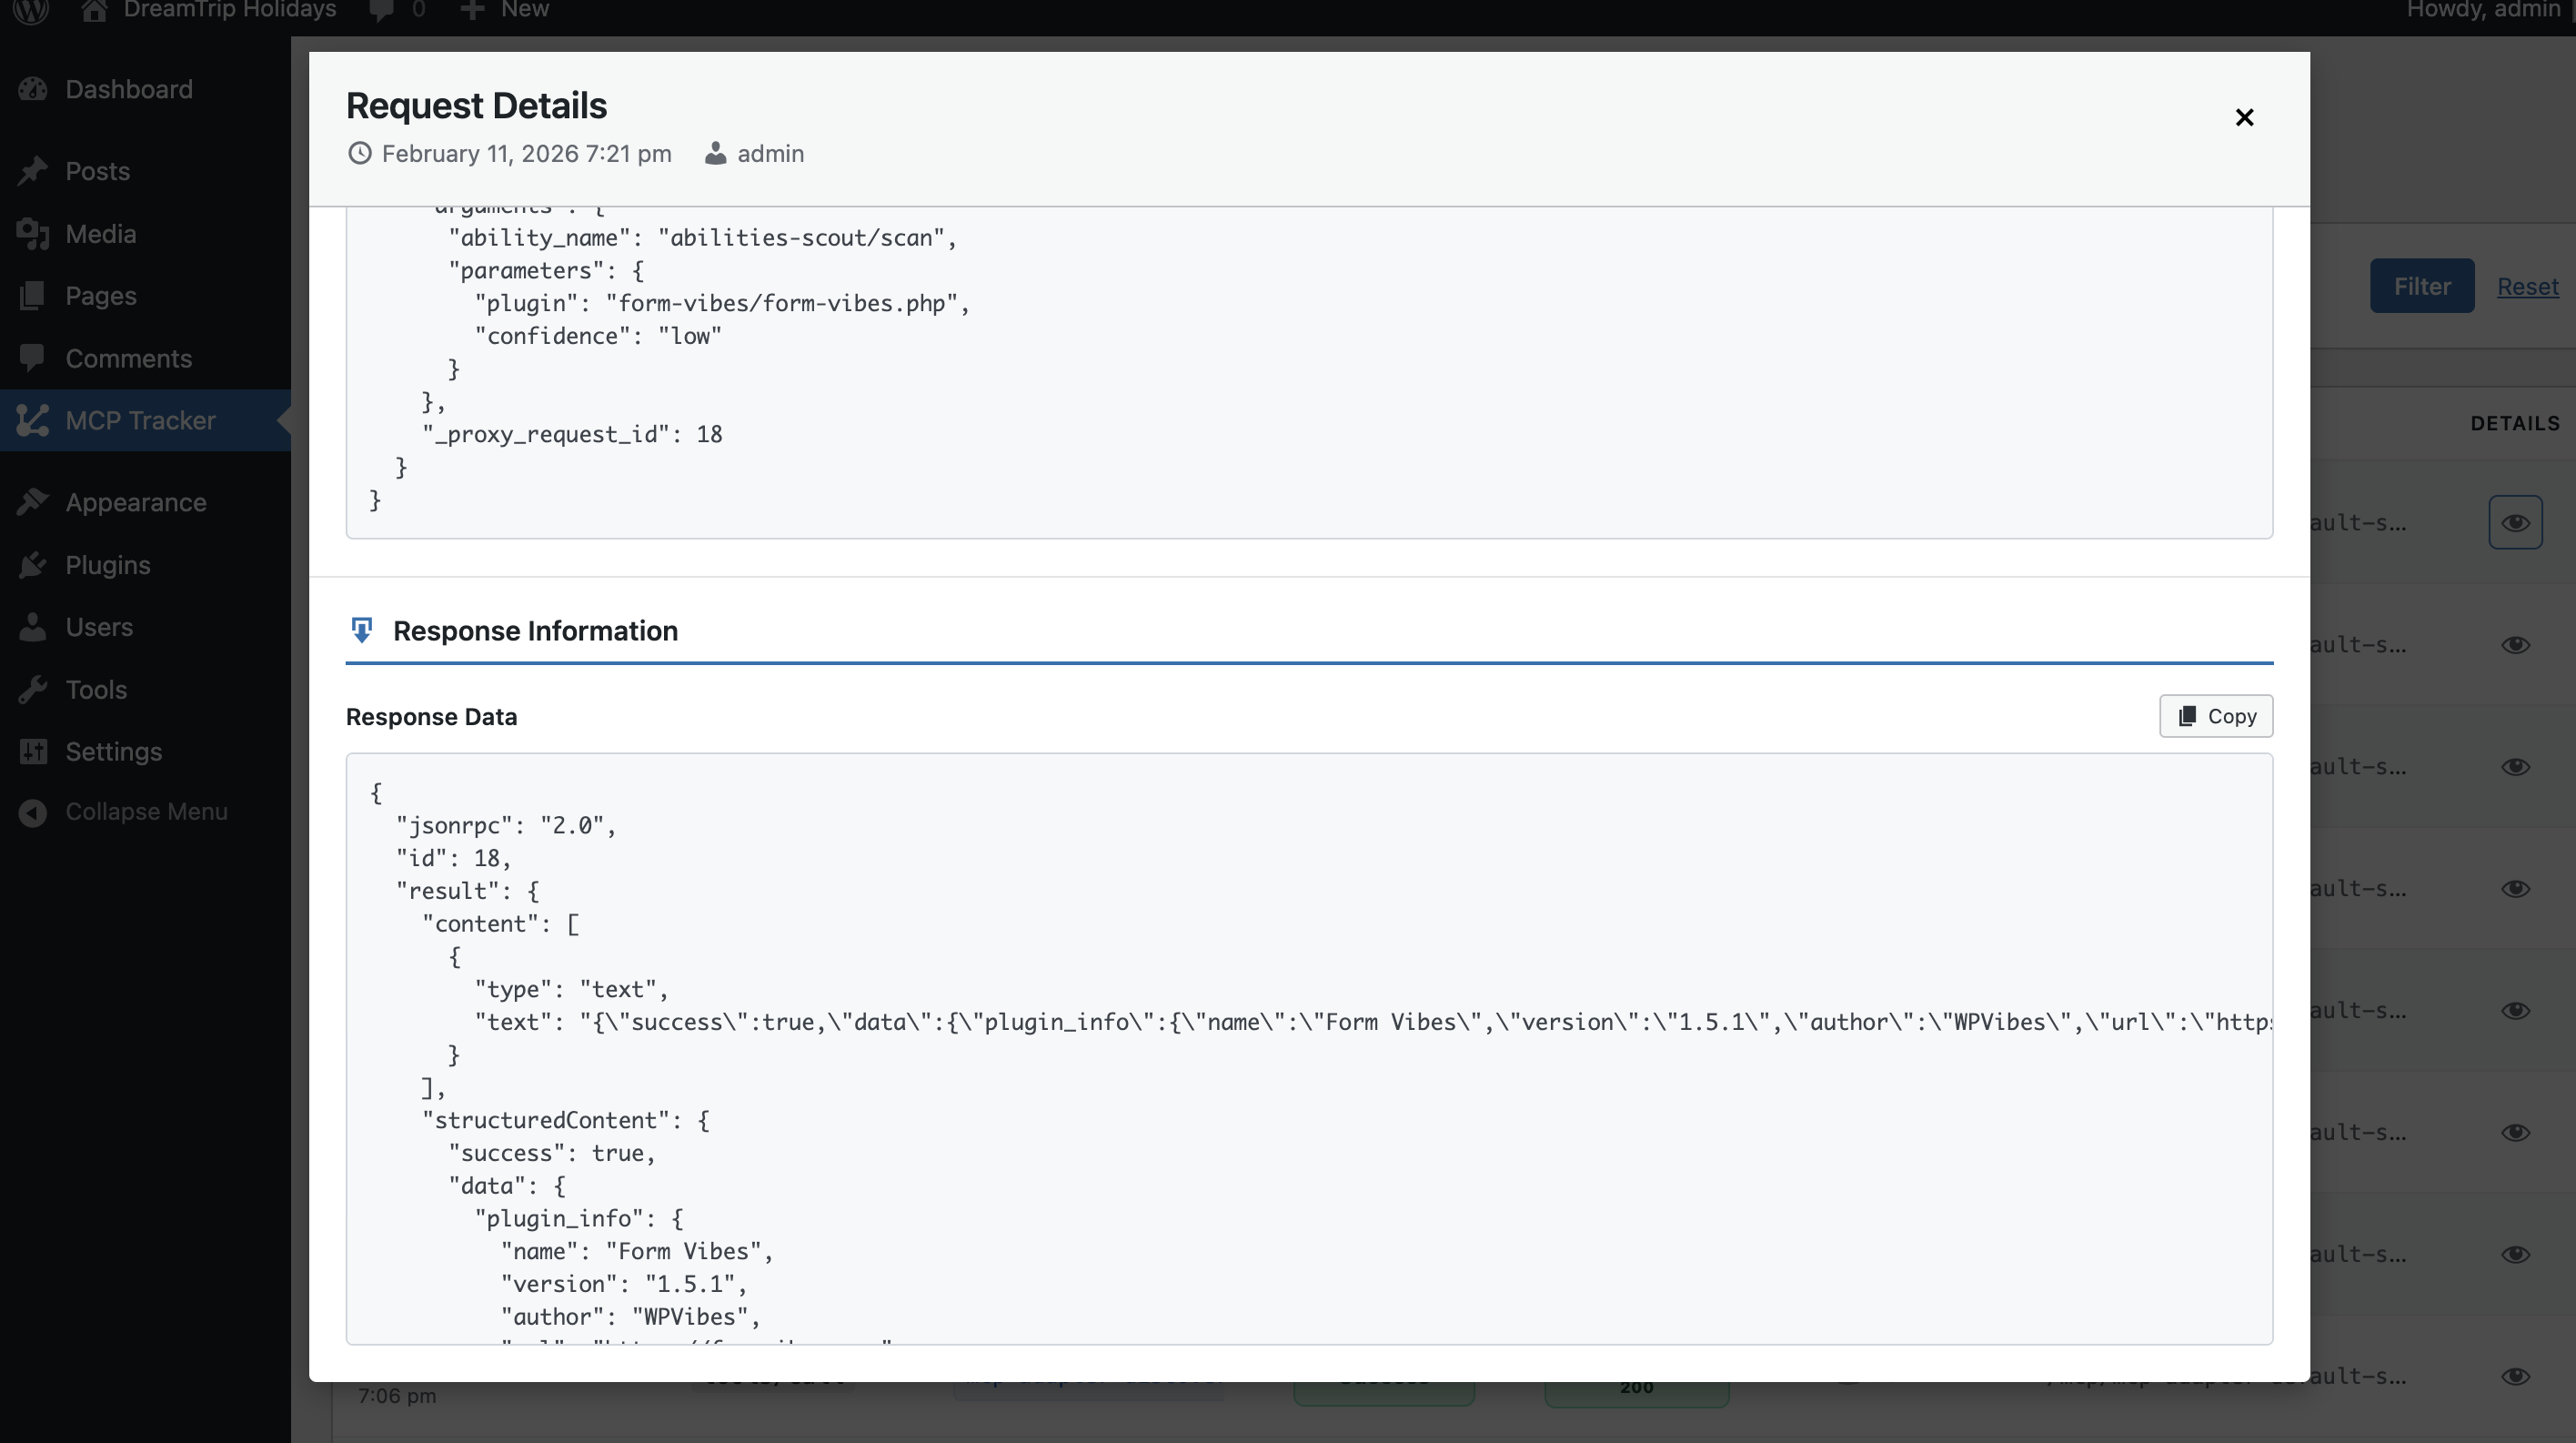Copy the Response Data JSON

pos(2216,716)
